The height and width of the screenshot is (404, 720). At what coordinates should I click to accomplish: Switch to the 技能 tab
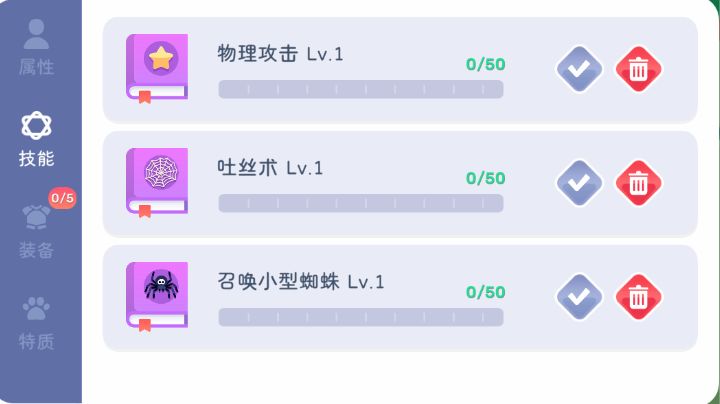point(36,140)
